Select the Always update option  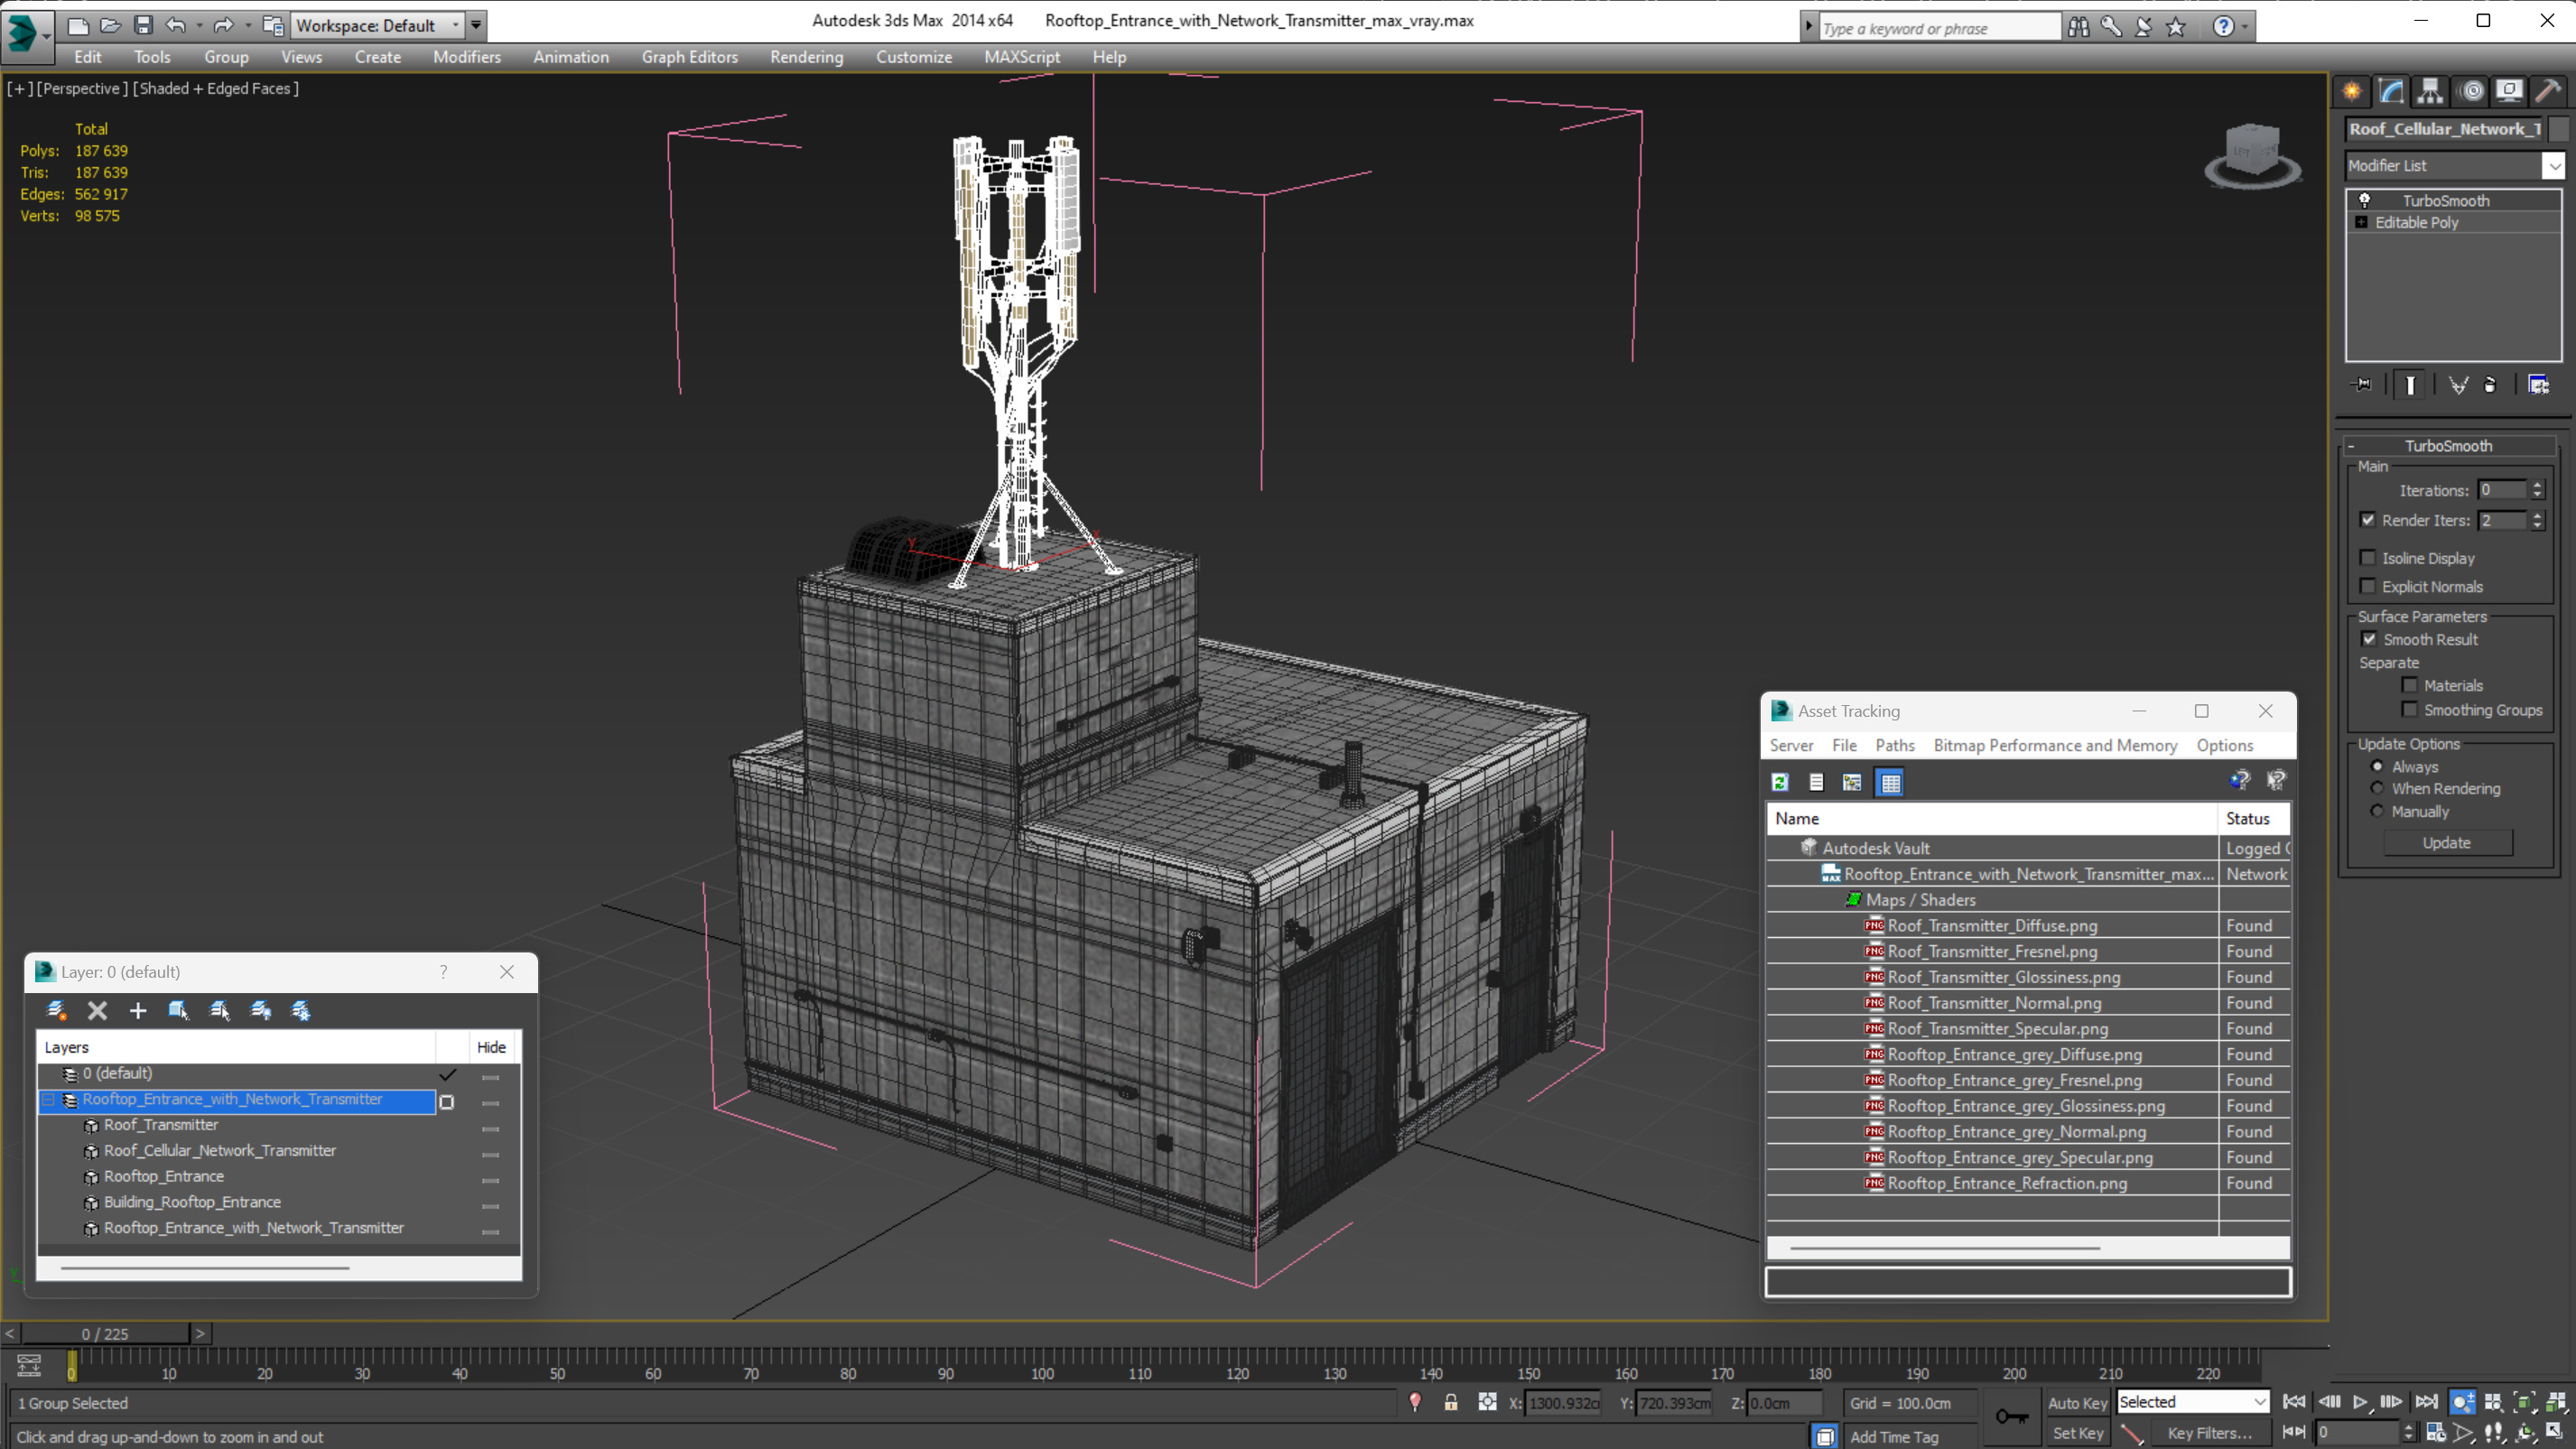click(2377, 766)
